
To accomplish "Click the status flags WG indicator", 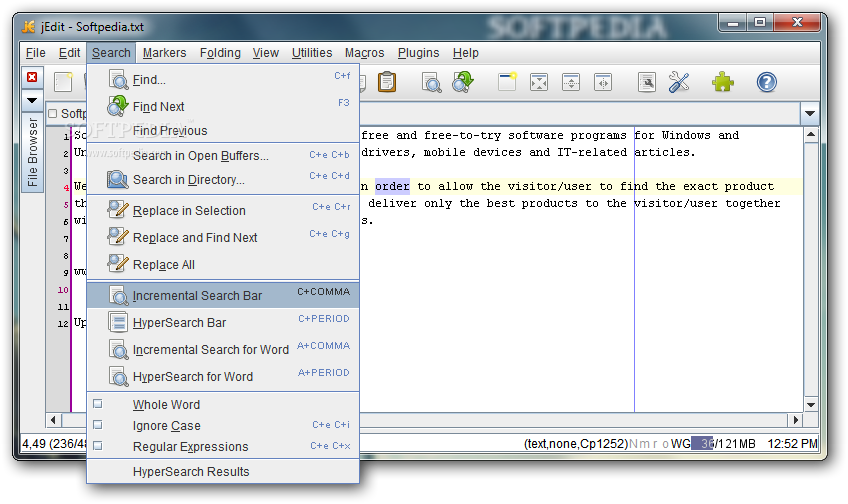I will [681, 443].
